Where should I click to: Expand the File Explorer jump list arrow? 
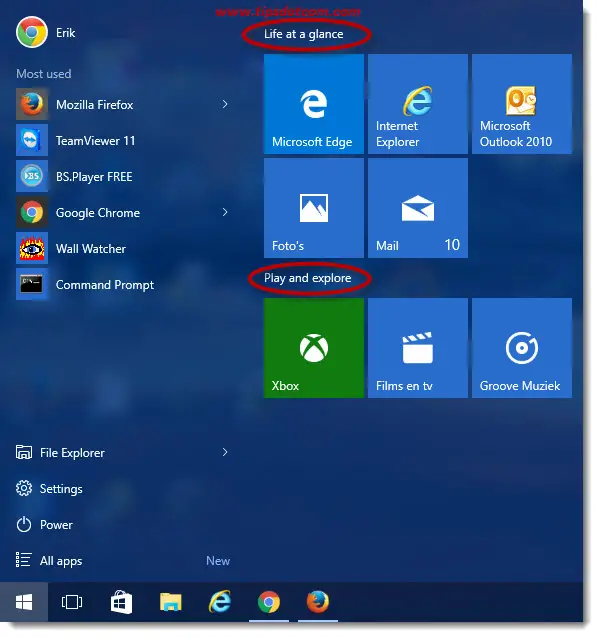click(225, 452)
